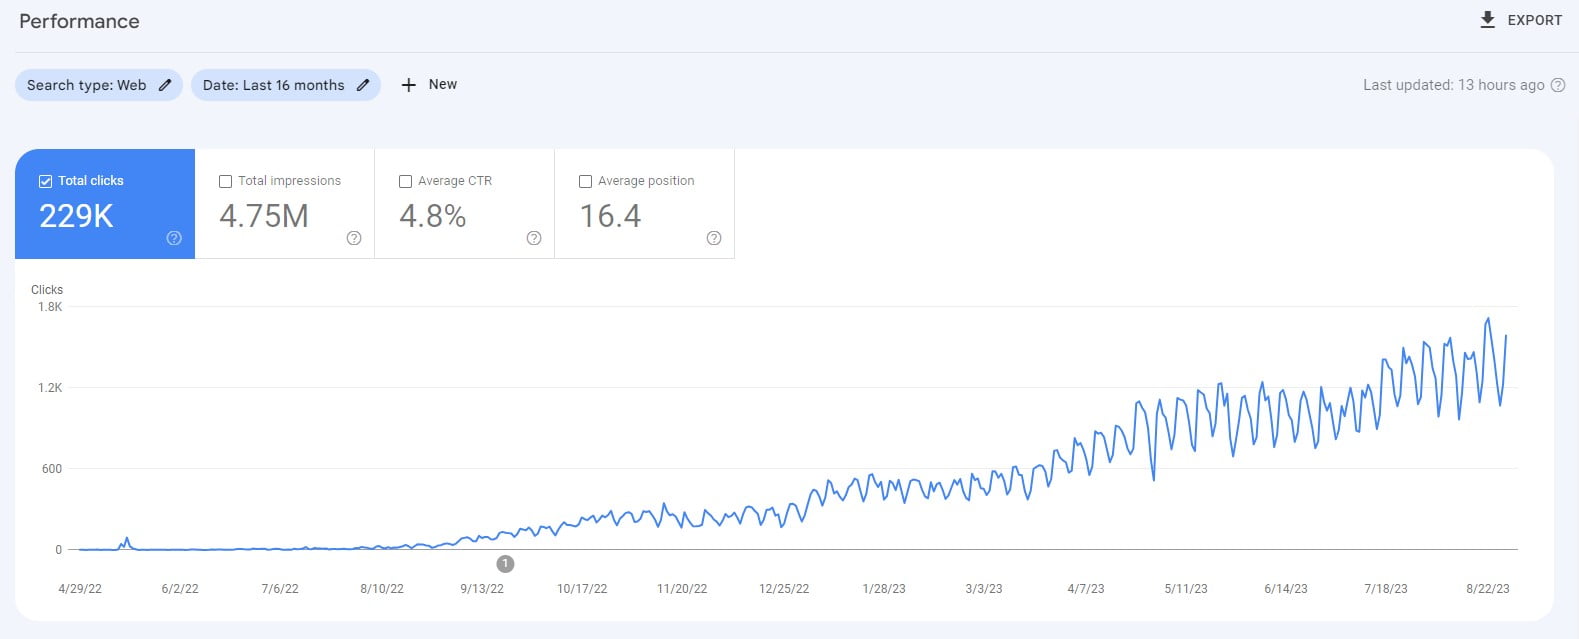Click the 4/7/23 date label

1086,589
